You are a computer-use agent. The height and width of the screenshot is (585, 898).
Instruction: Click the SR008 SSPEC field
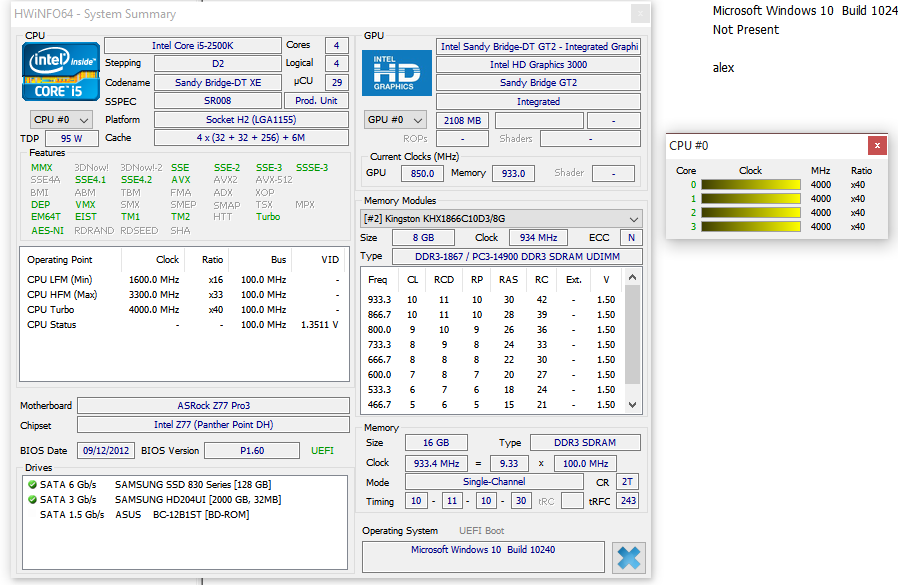point(218,101)
